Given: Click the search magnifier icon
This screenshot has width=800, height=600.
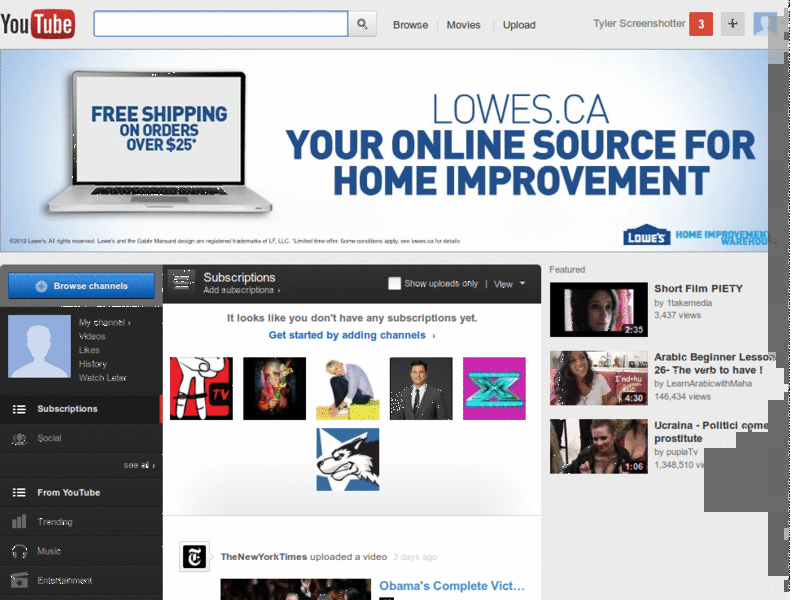Looking at the screenshot, I should pyautogui.click(x=361, y=22).
